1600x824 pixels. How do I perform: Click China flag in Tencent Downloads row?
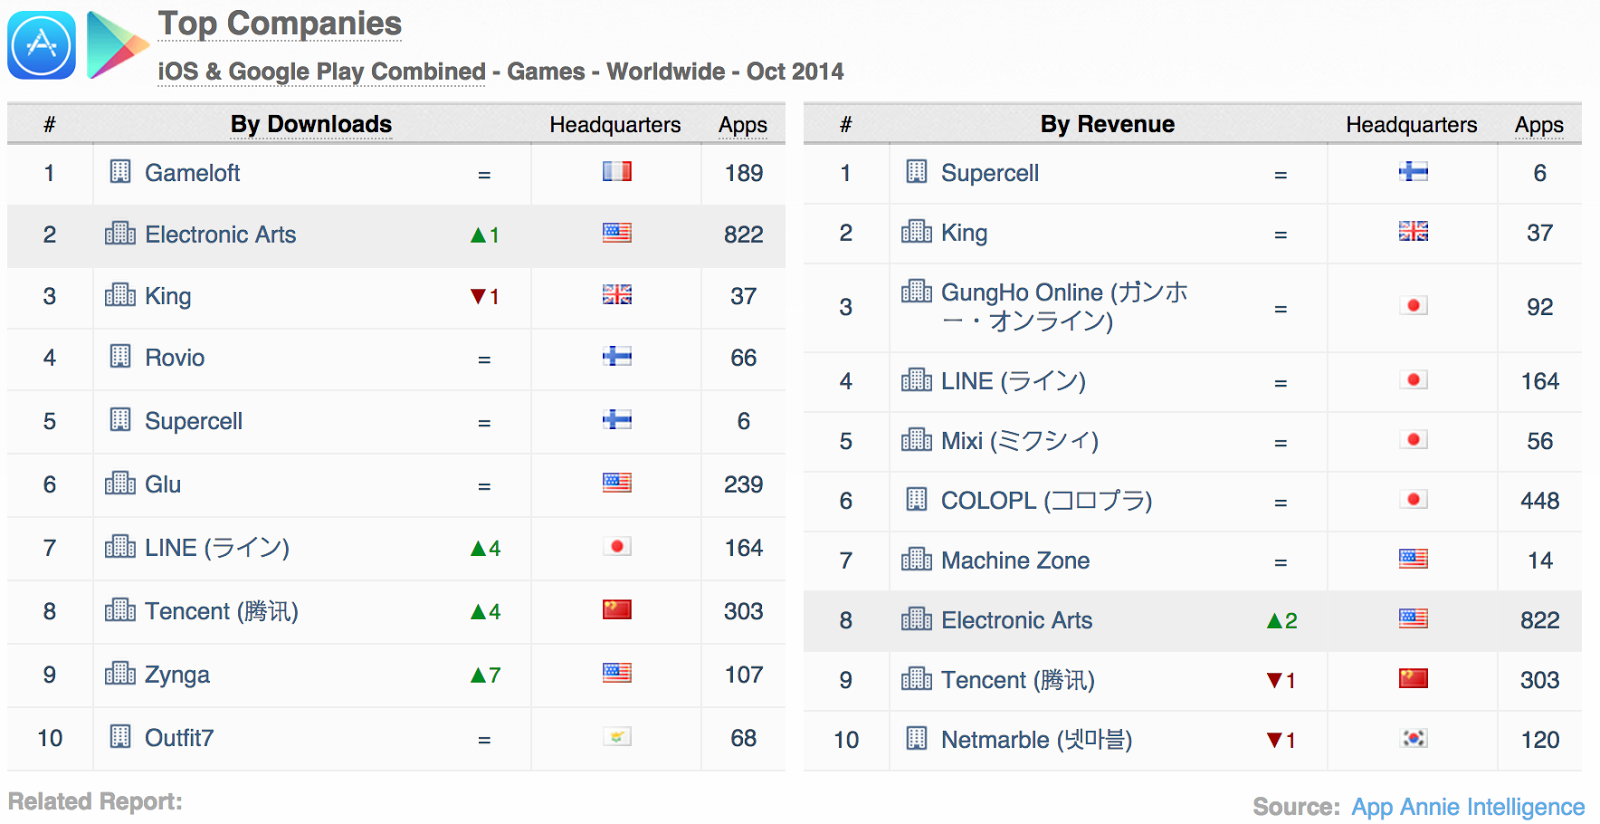[617, 609]
